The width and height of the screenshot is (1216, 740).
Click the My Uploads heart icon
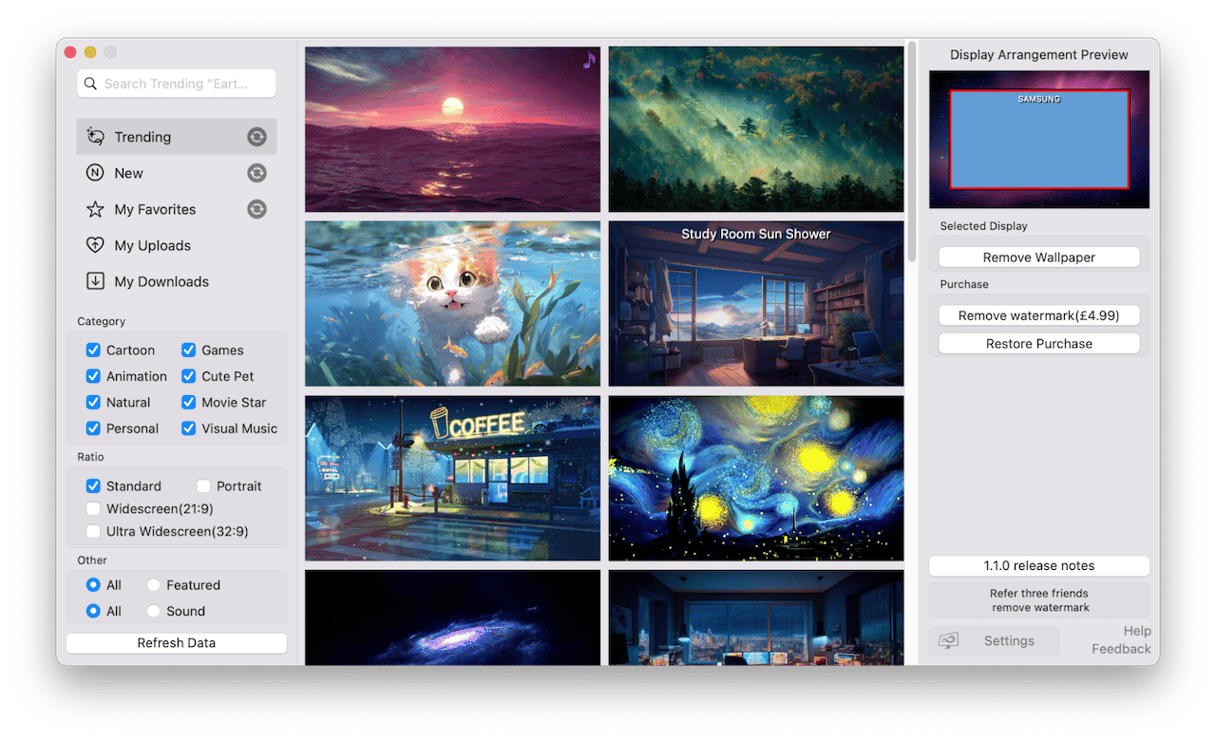pos(95,245)
